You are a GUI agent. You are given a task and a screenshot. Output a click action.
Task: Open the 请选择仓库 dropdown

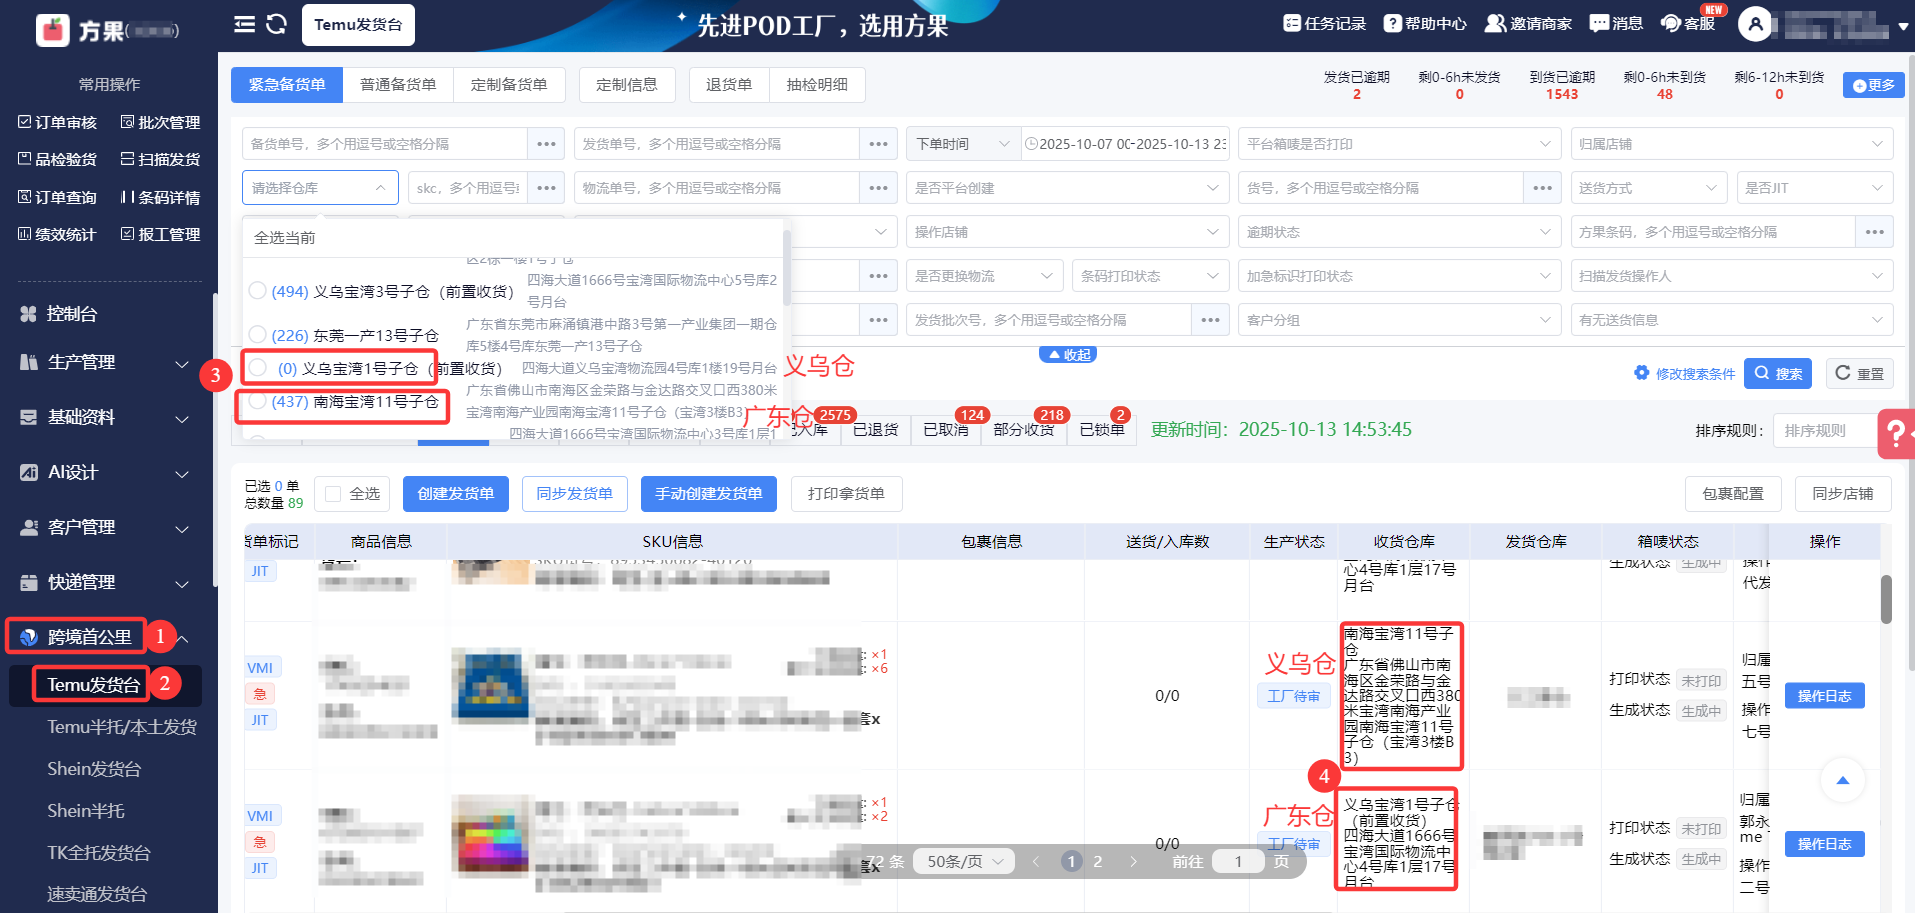pos(320,188)
